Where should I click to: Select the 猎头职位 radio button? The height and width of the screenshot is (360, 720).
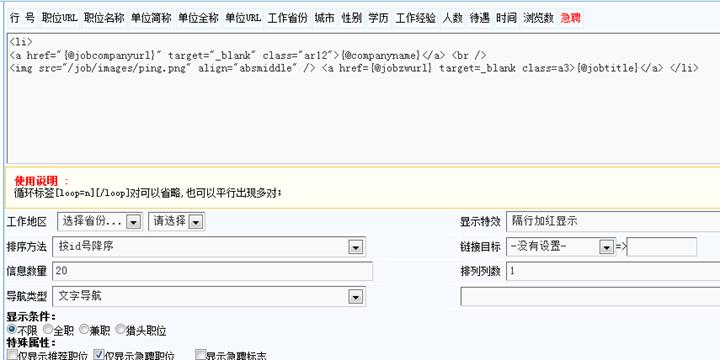[120, 329]
